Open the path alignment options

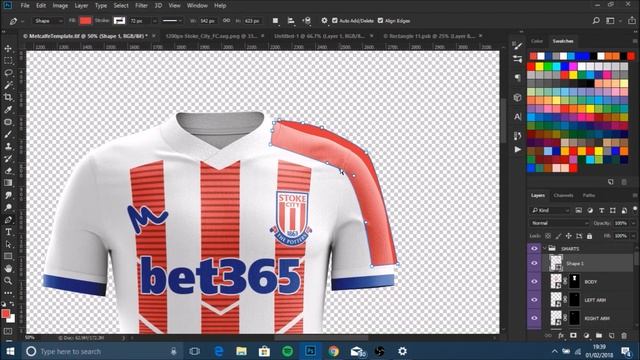click(x=291, y=20)
